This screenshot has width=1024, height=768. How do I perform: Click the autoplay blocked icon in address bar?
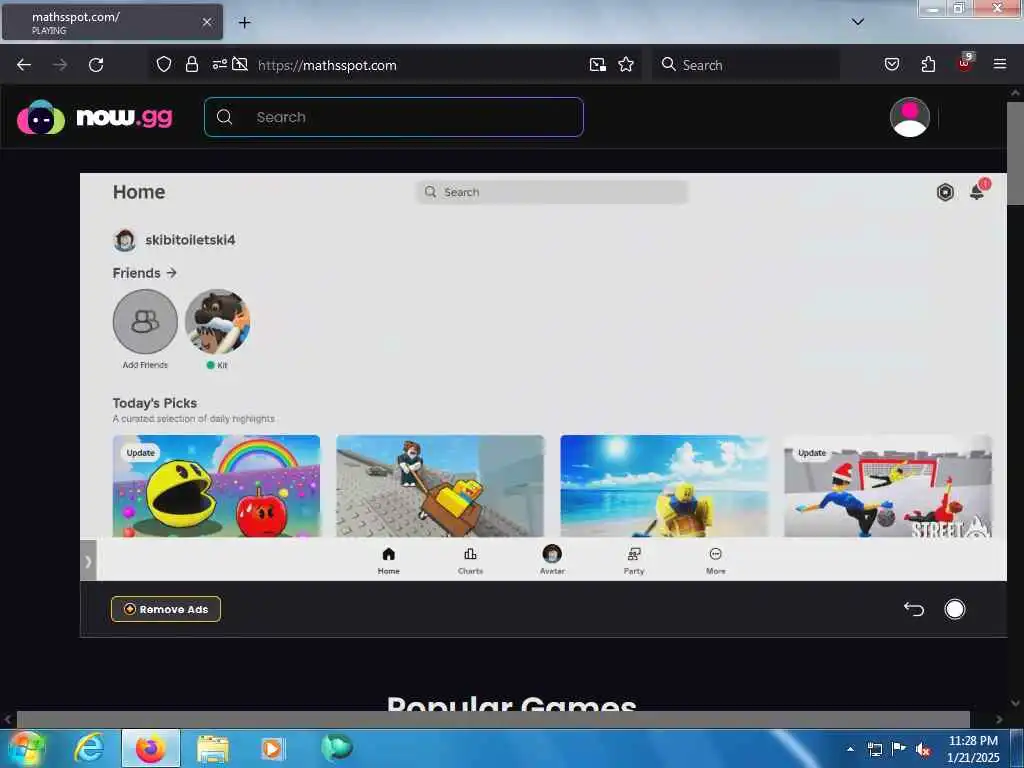(240, 64)
